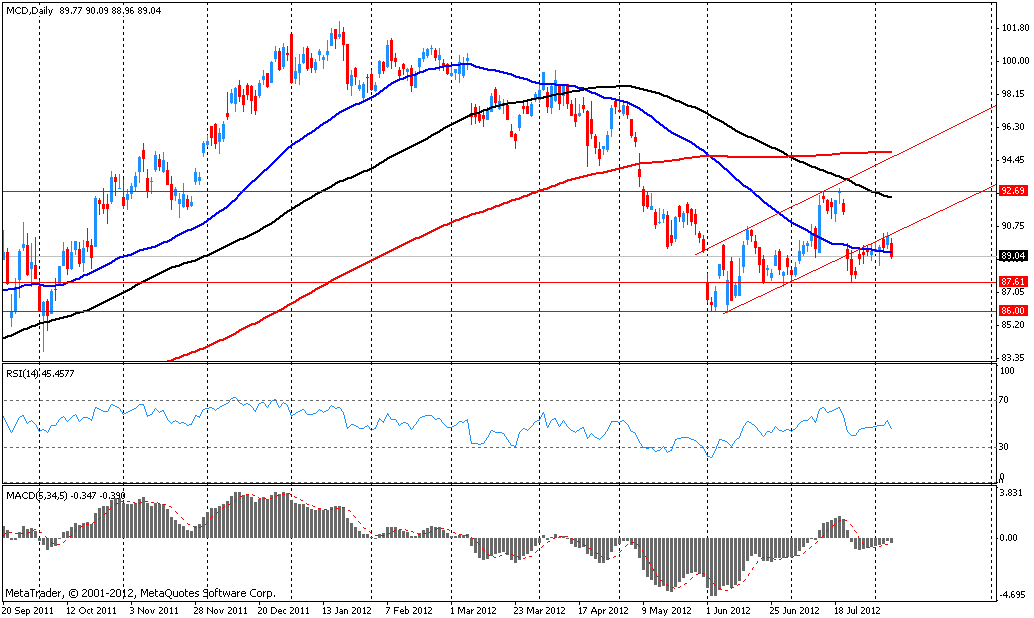Click the 101.80 price axis label

(x=1015, y=28)
